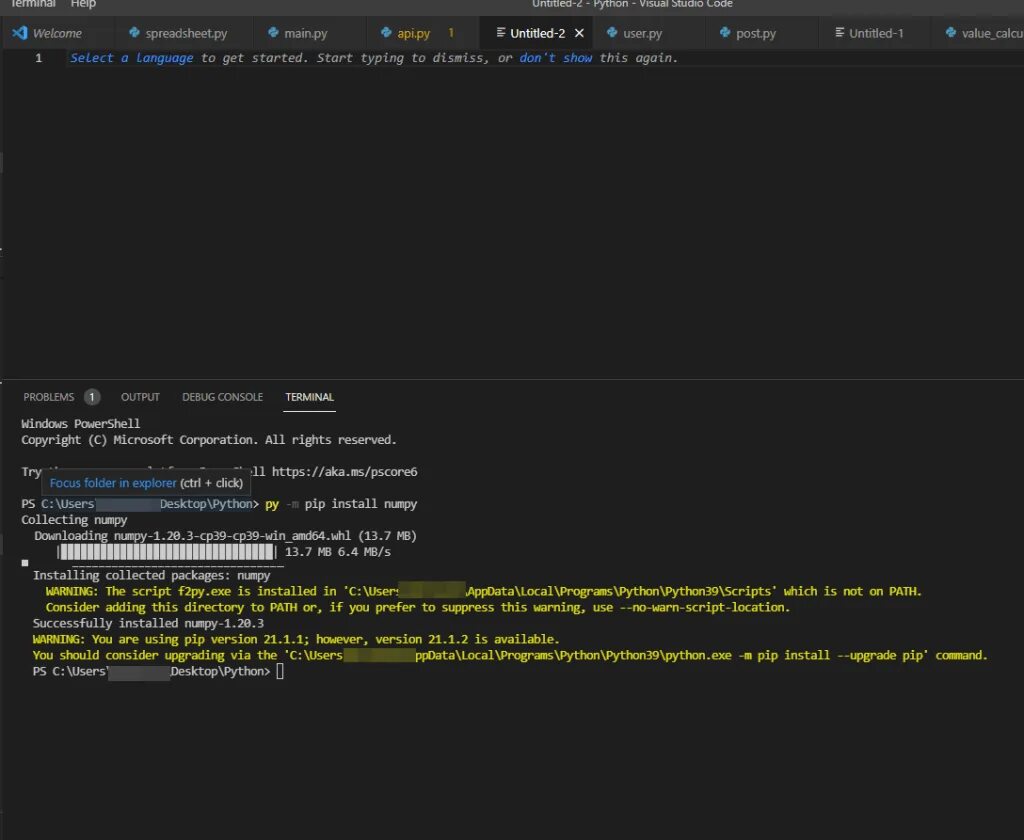Click the VS Code logo icon on Welcome tab
The height and width of the screenshot is (840, 1024).
point(20,33)
